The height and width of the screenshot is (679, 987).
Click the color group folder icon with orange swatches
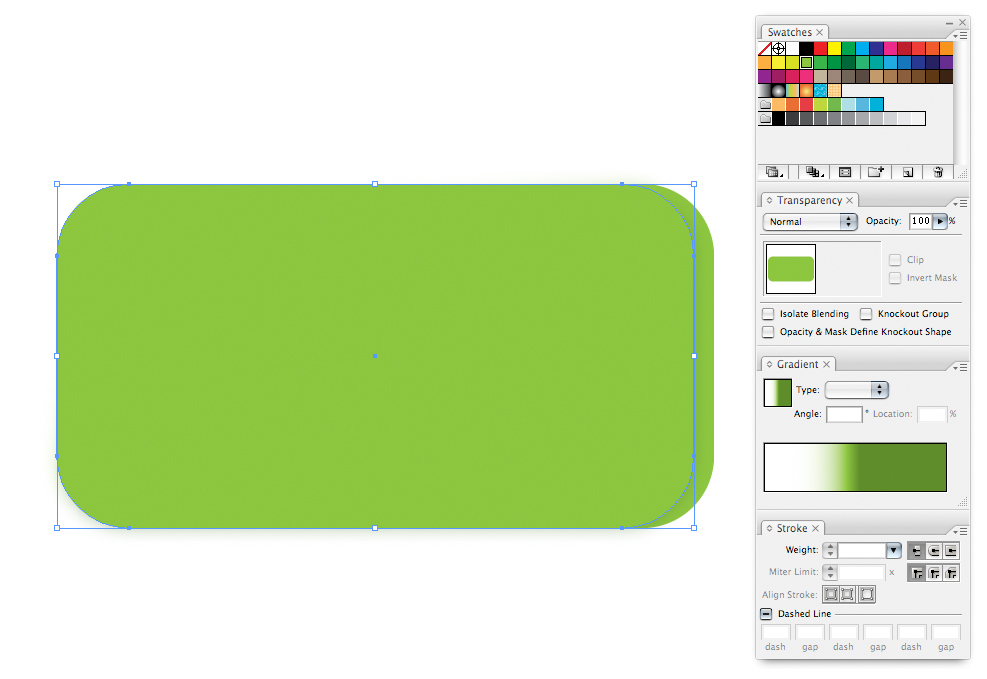[x=765, y=104]
